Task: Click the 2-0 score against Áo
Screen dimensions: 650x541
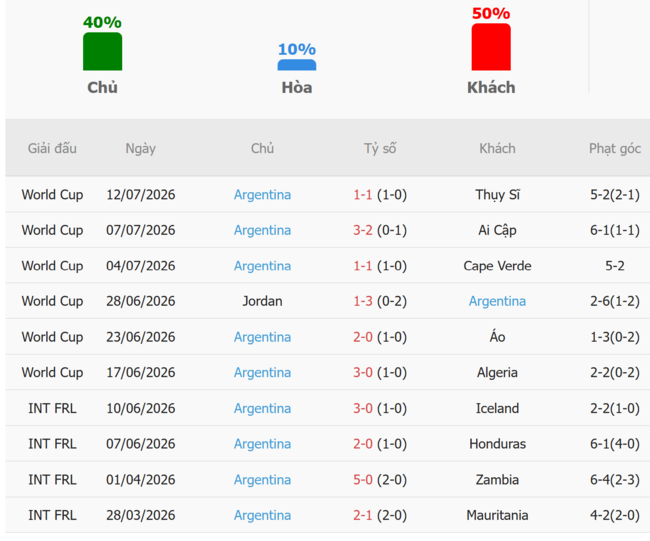Action: pyautogui.click(x=363, y=337)
